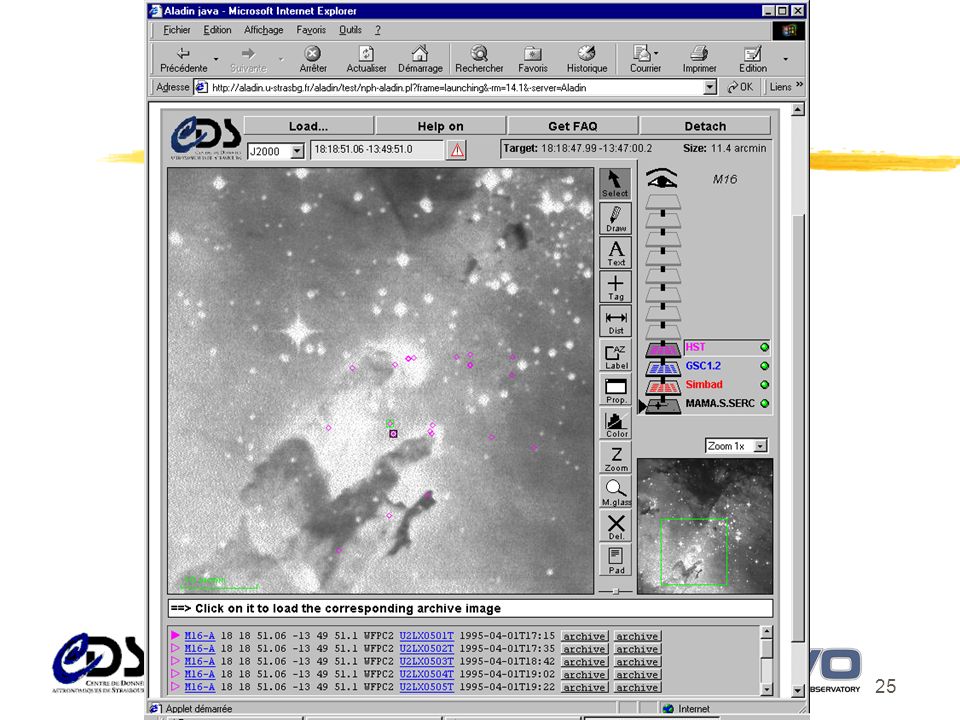Expand the address bar URL dropdown

(x=710, y=88)
